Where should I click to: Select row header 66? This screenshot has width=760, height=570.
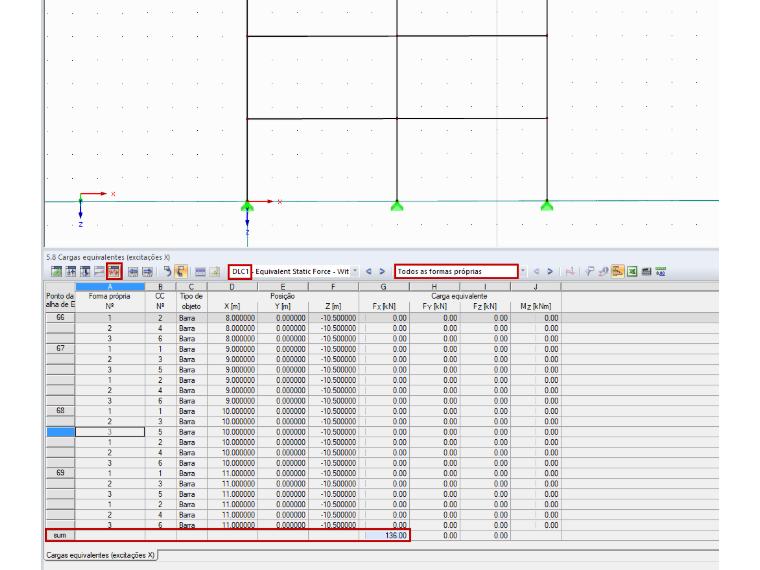tap(60, 317)
